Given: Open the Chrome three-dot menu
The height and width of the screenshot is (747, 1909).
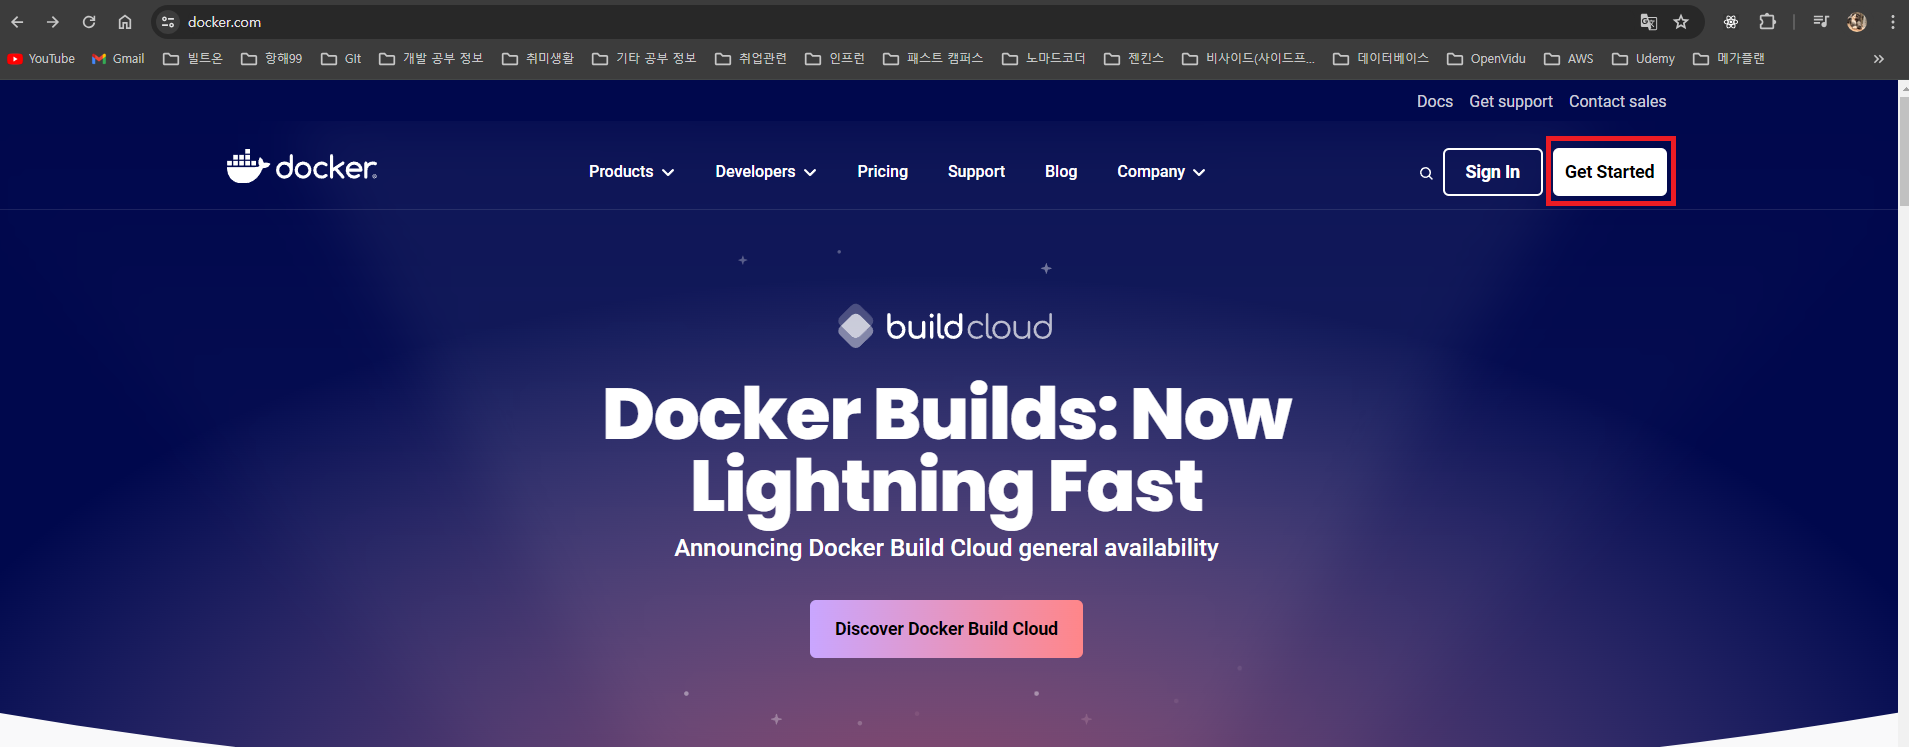Looking at the screenshot, I should point(1893,22).
